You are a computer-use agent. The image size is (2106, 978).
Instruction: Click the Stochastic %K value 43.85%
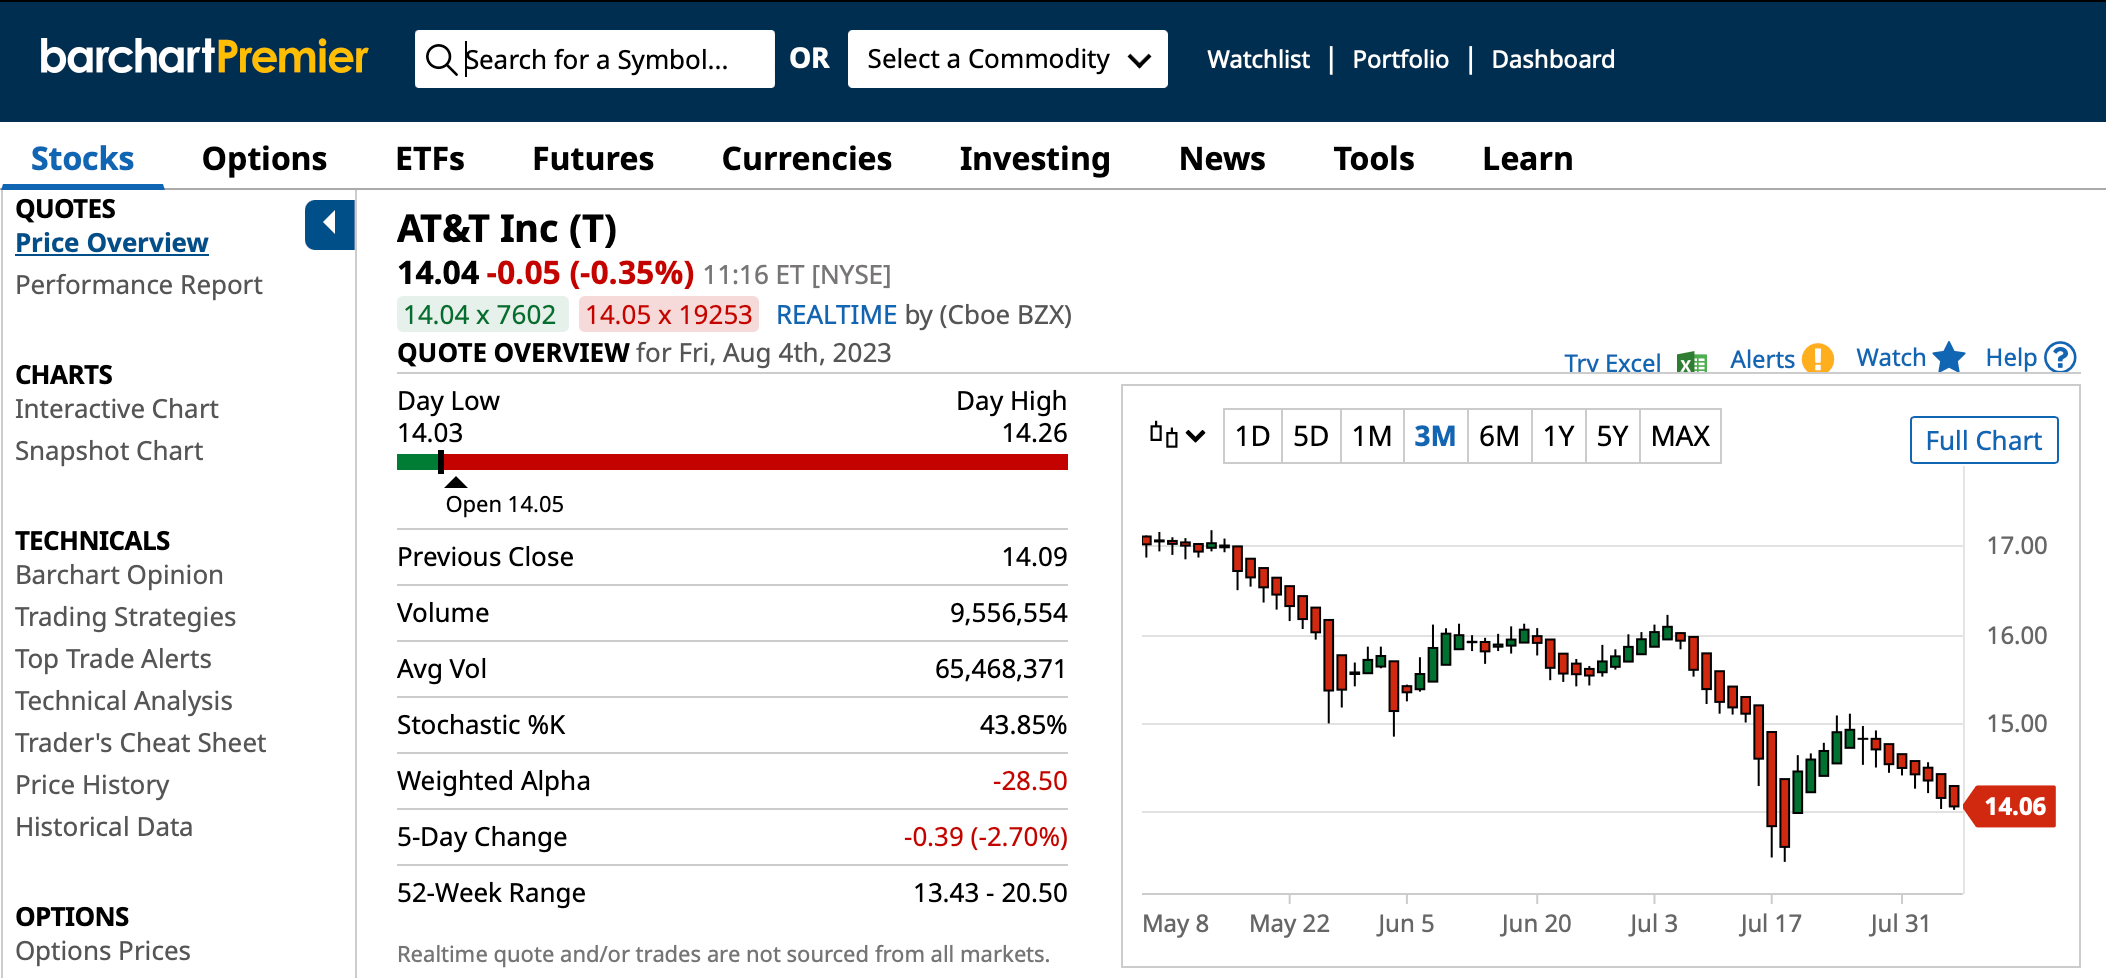pyautogui.click(x=1023, y=725)
